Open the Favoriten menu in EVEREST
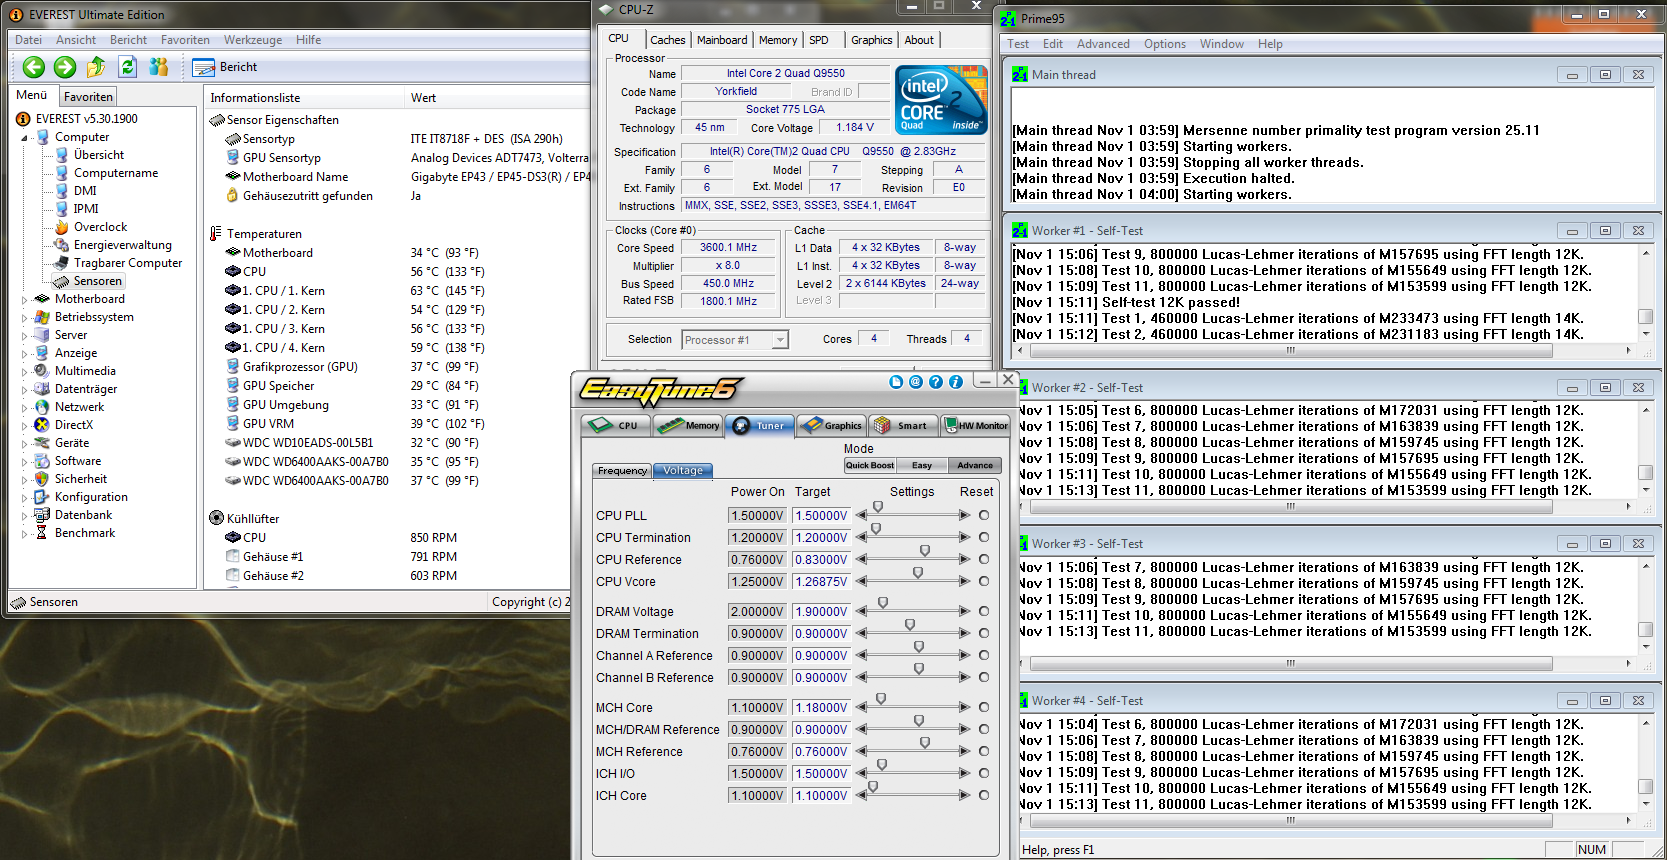The width and height of the screenshot is (1667, 860). pyautogui.click(x=185, y=40)
